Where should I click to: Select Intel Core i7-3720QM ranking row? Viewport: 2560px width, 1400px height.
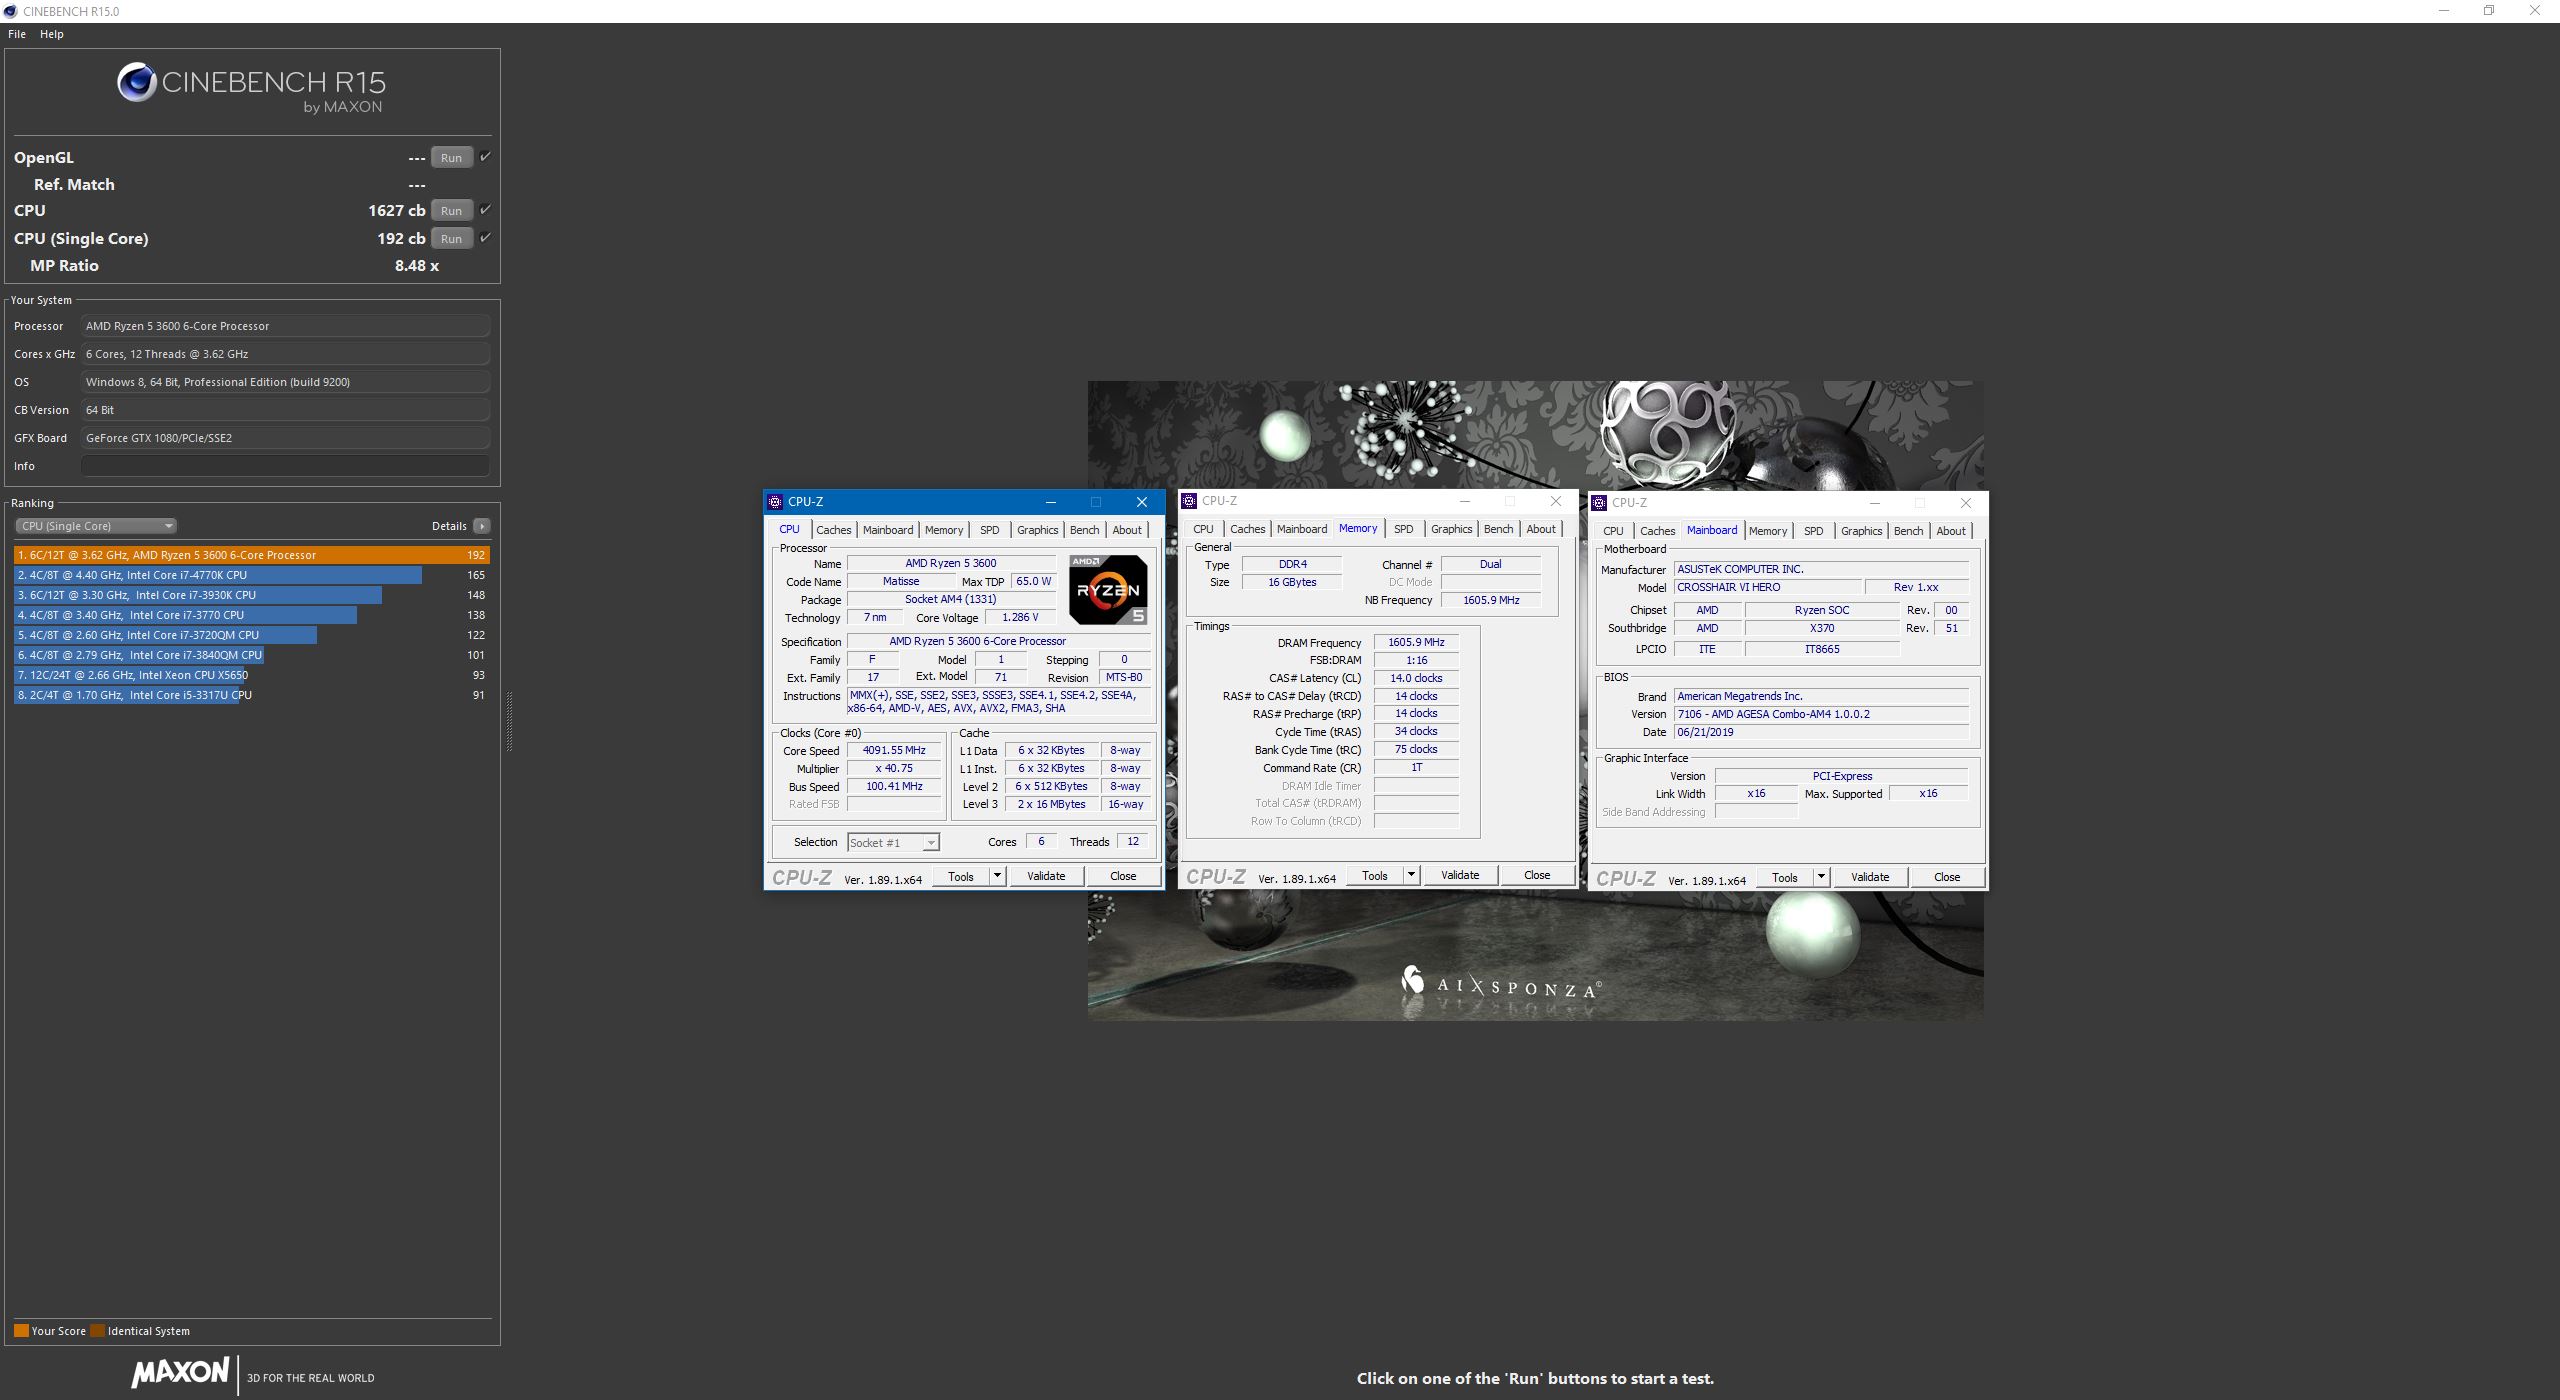[251, 635]
